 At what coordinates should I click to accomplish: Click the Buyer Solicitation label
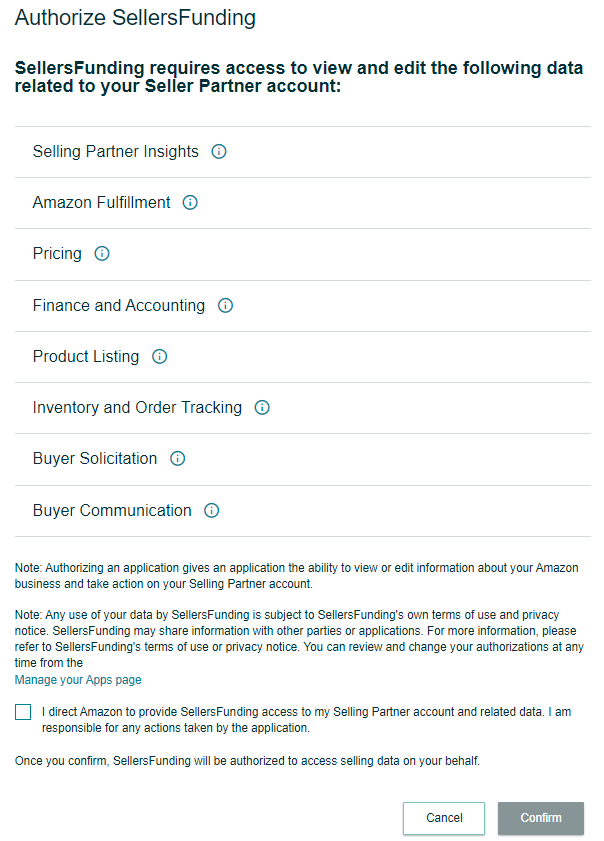95,459
